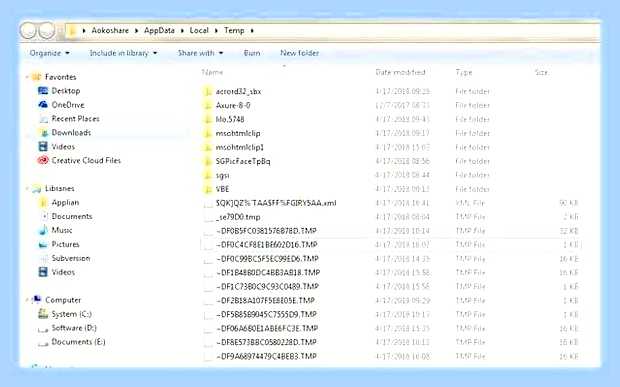This screenshot has height=387, width=620.
Task: Click the Computer icon
Action: tap(37, 300)
